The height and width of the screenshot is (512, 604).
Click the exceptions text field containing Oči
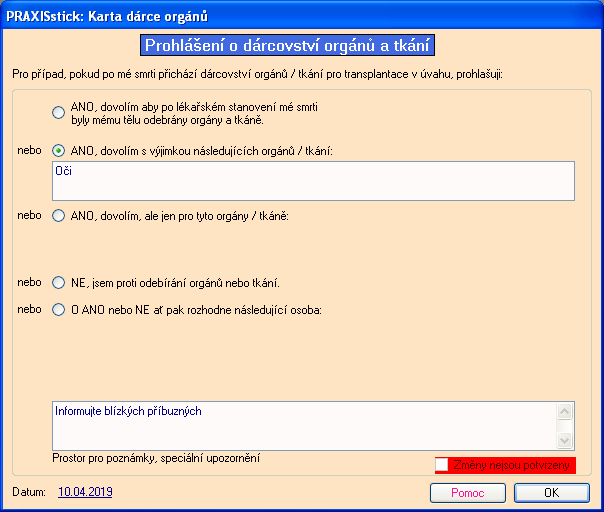[313, 181]
